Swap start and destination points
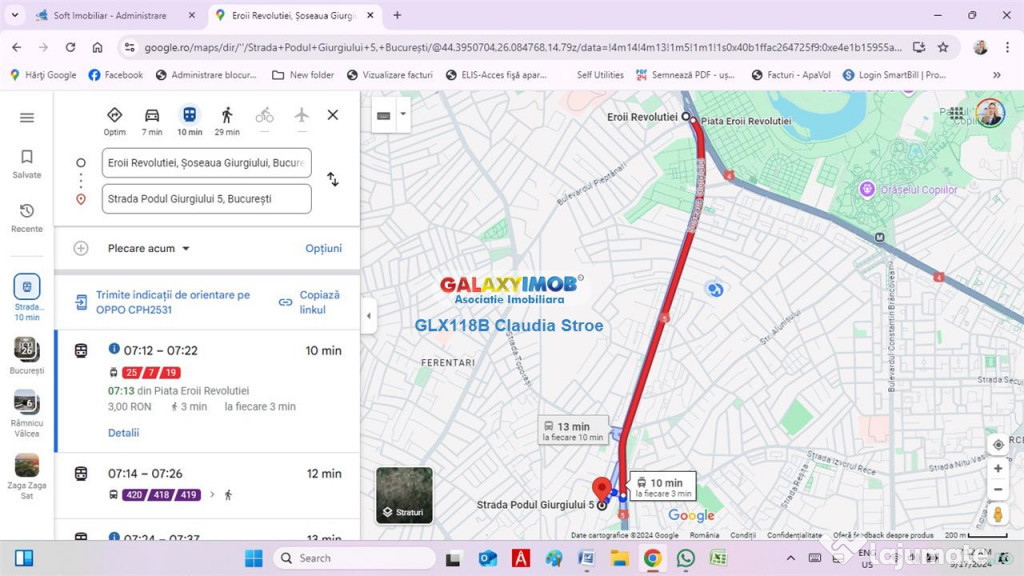The width and height of the screenshot is (1024, 576). (x=332, y=179)
